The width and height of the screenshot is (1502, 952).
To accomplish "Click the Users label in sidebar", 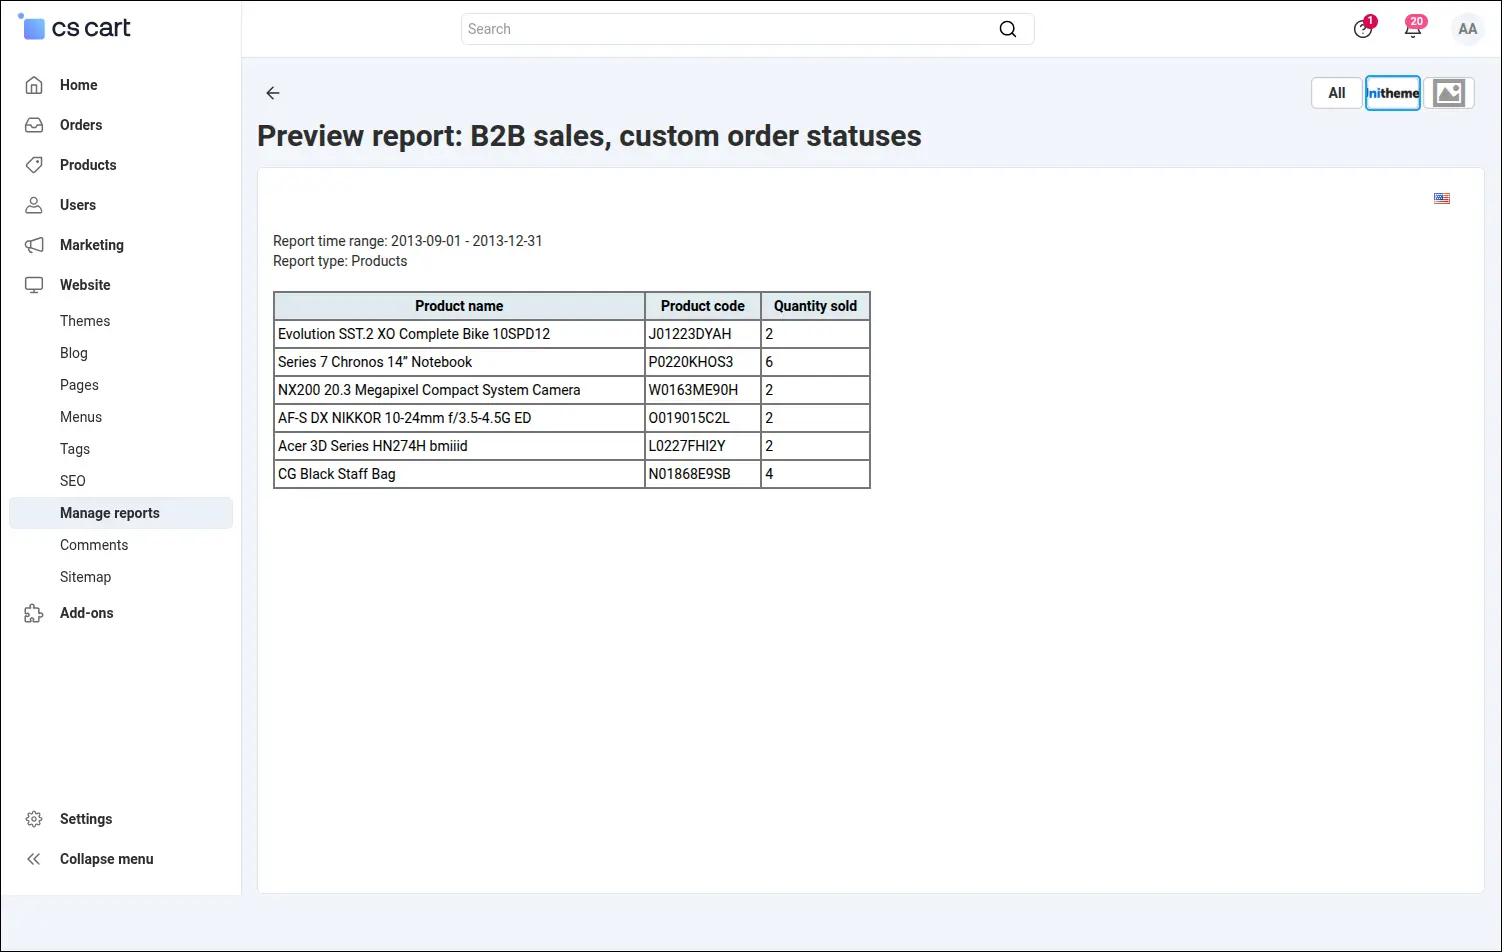I will point(78,205).
